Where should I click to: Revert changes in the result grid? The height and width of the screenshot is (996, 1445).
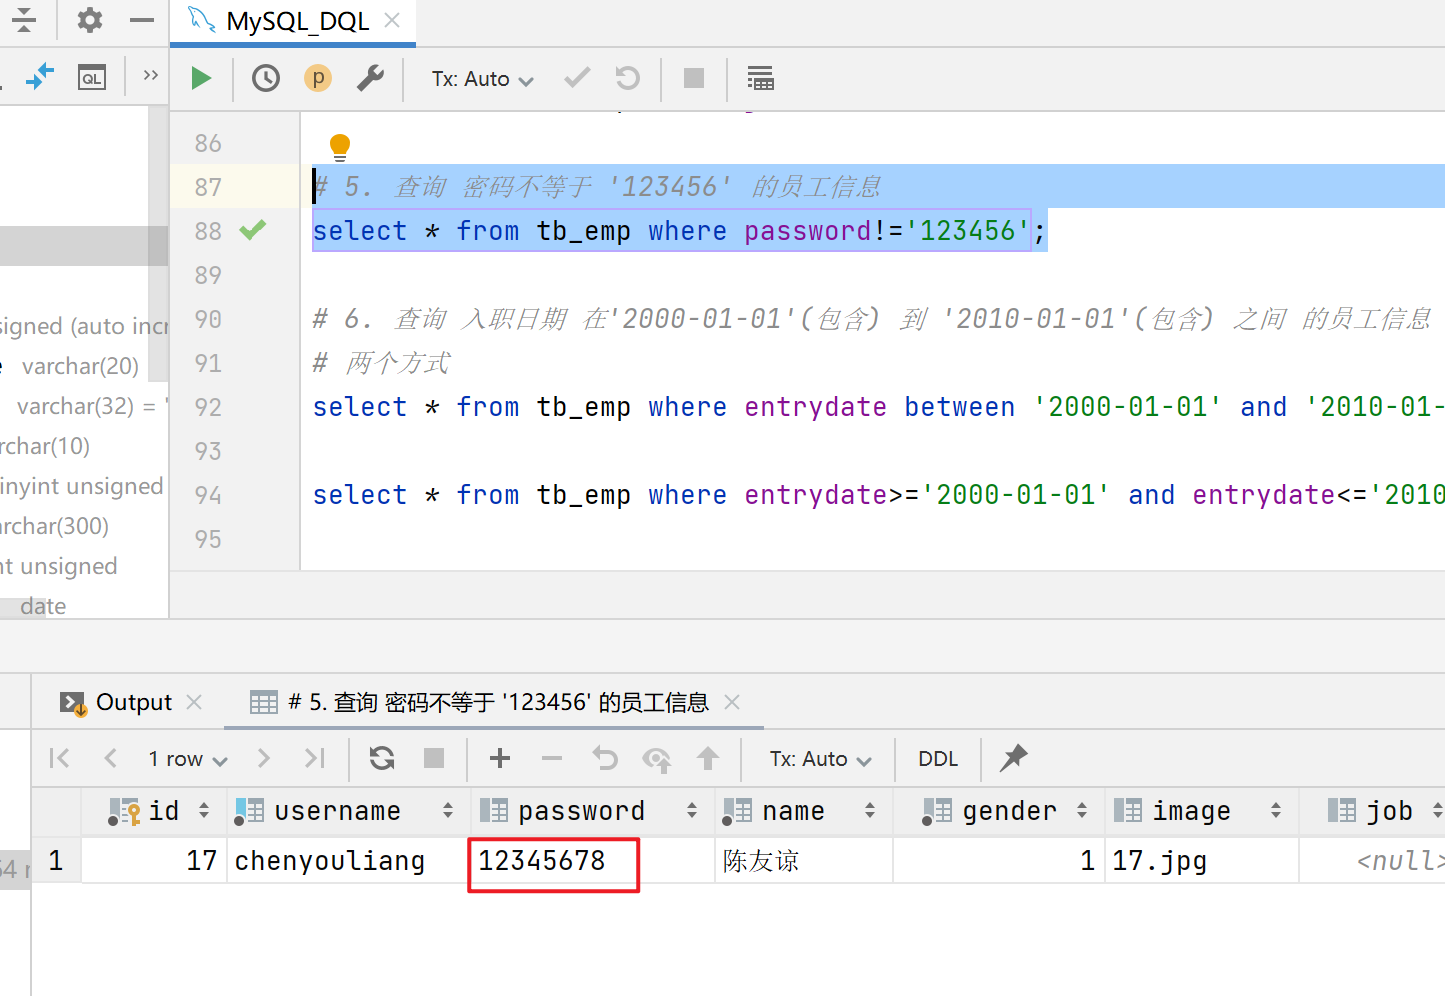click(x=605, y=758)
